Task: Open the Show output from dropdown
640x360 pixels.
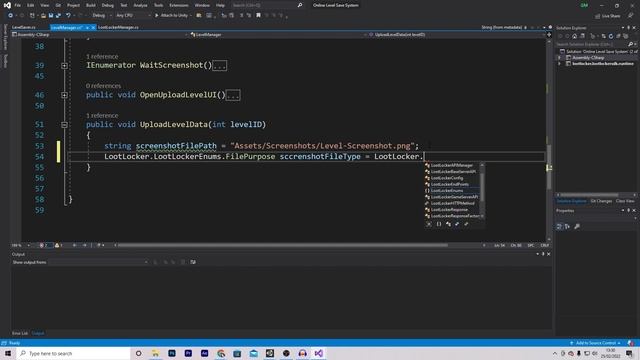Action: pos(98,262)
